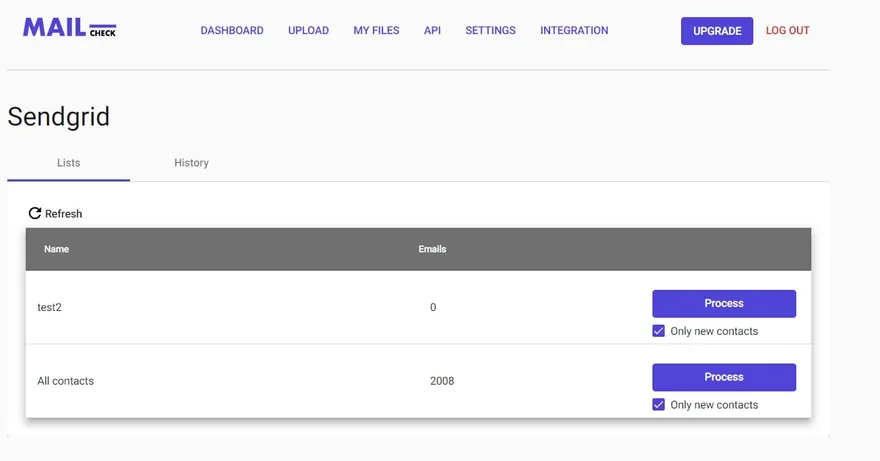Switch to the History tab

click(x=191, y=163)
